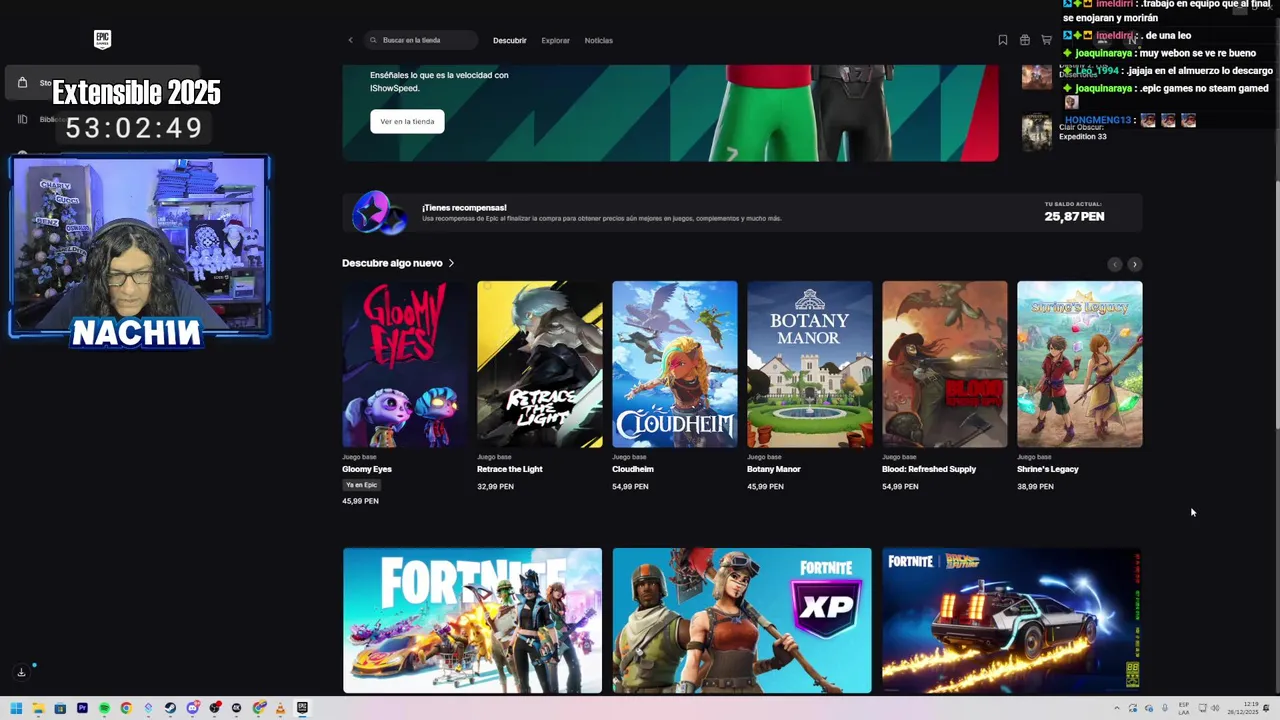Open Discord from the taskbar

pyautogui.click(x=192, y=708)
